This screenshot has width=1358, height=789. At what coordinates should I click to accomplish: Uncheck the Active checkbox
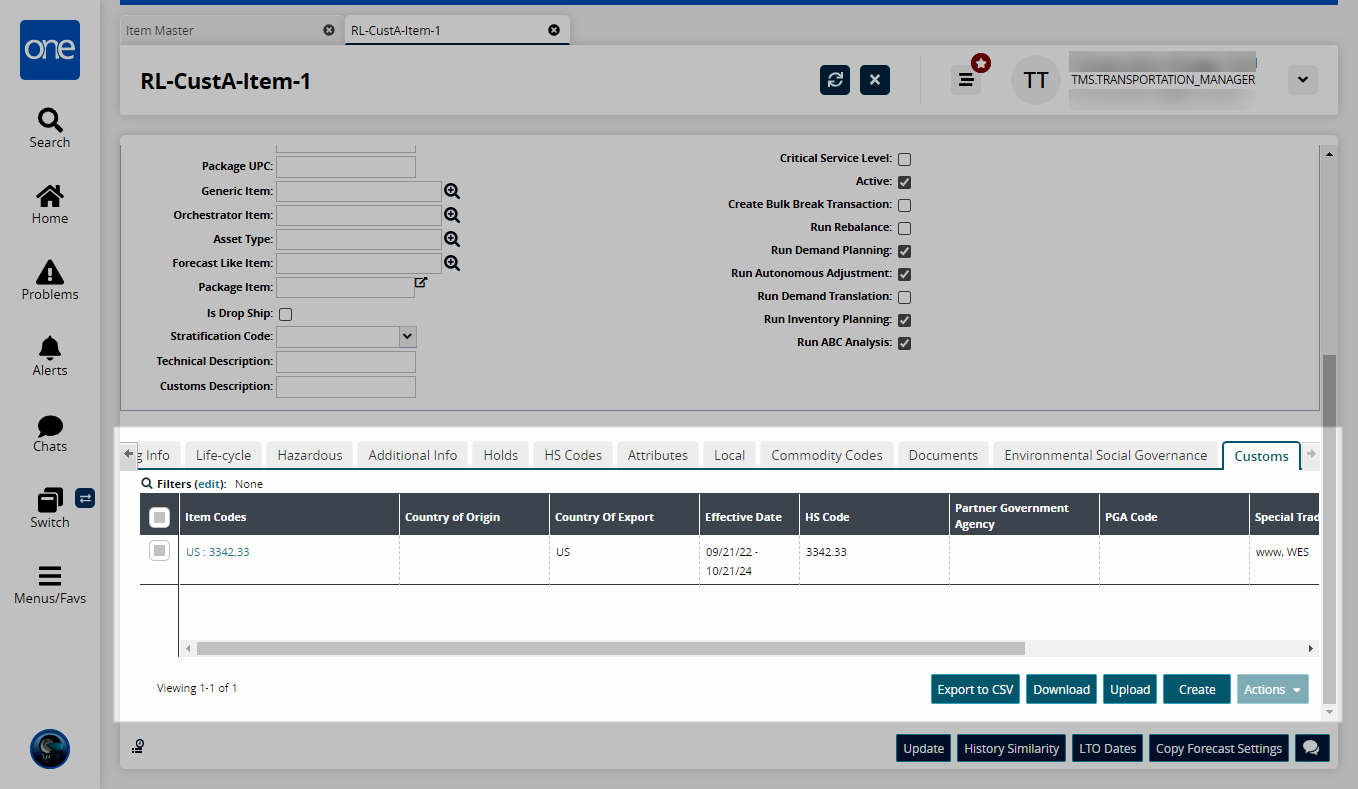click(x=904, y=182)
